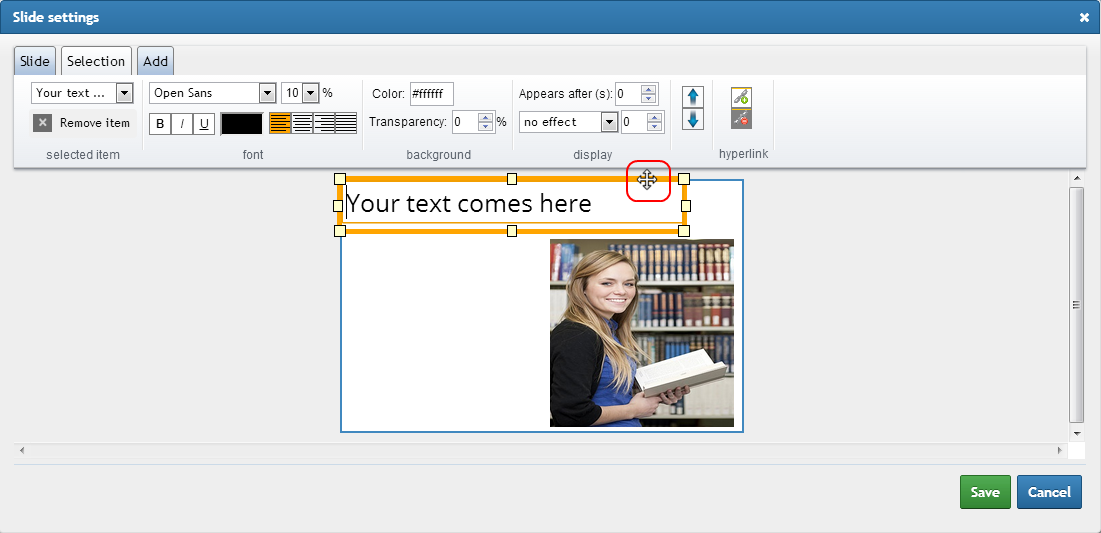Save the slide settings

(x=985, y=492)
